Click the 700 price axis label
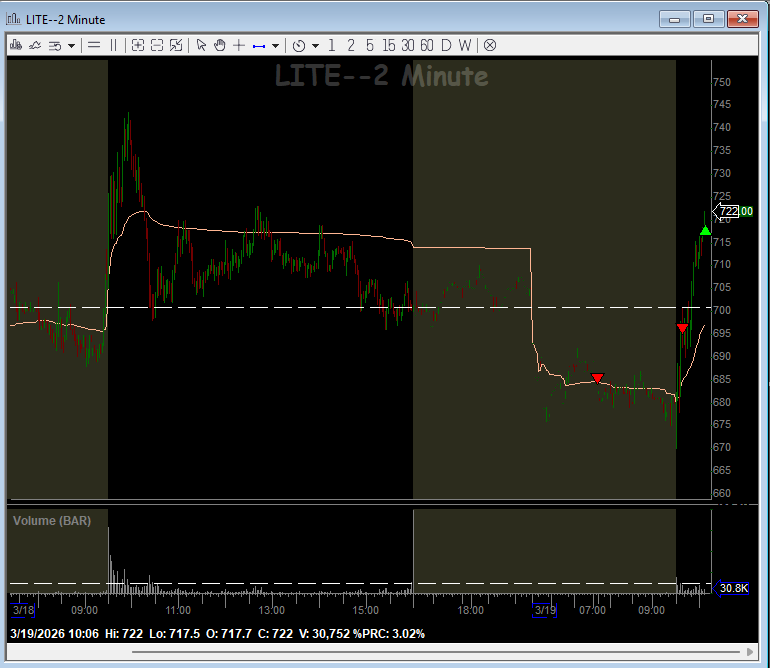Viewport: 770px width, 668px height. [x=722, y=310]
